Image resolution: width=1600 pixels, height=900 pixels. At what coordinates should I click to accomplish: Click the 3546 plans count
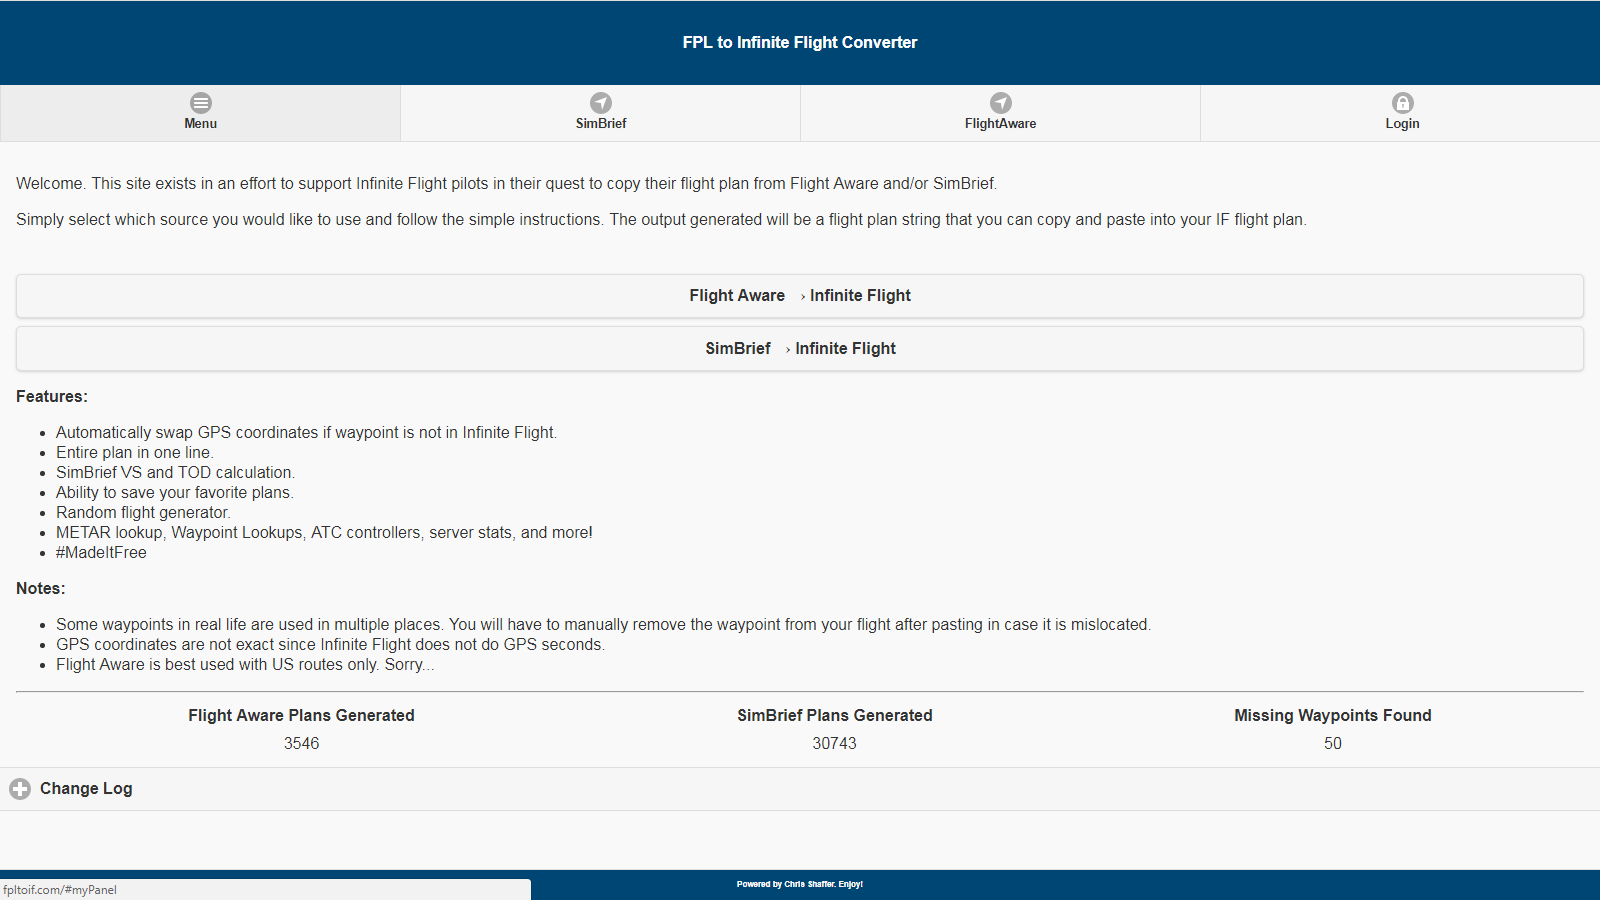(x=301, y=743)
